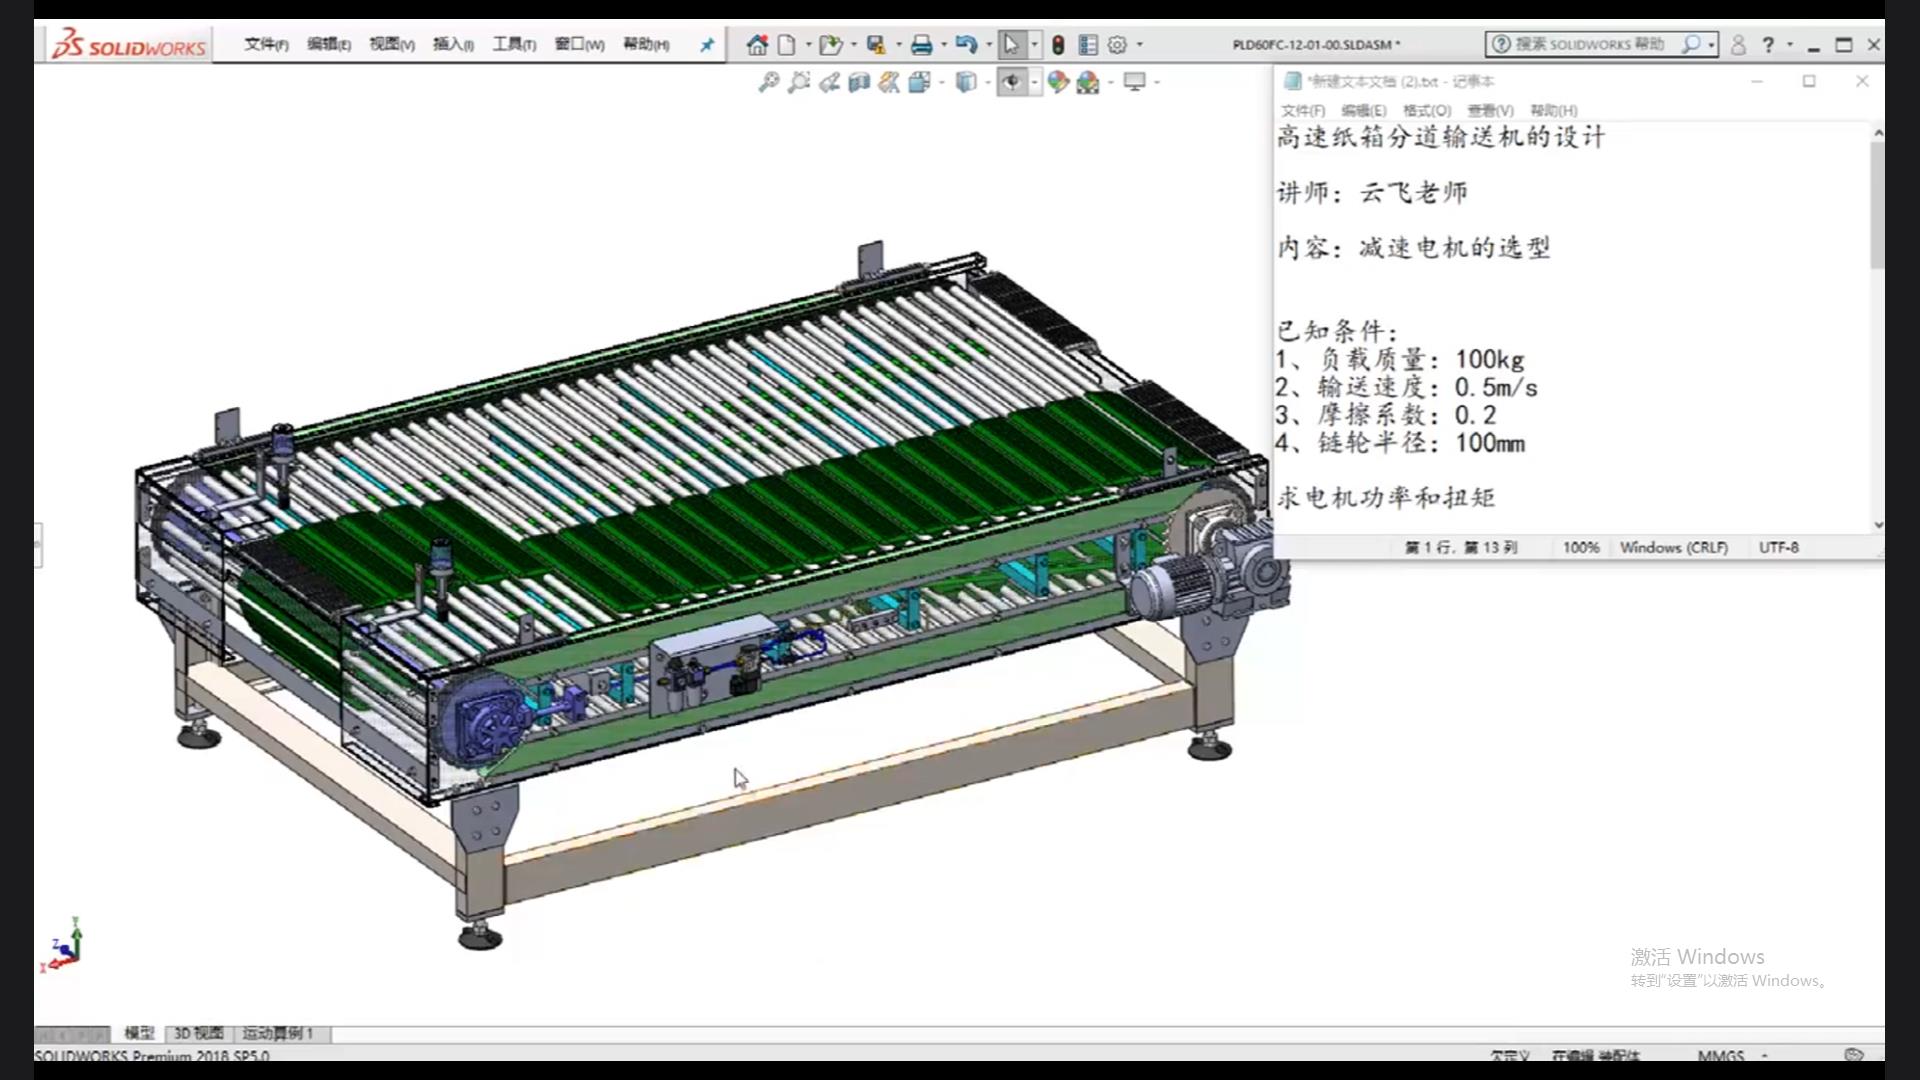The height and width of the screenshot is (1080, 1920).
Task: Open the SolidWorks 文件(F) menu
Action: [x=266, y=44]
